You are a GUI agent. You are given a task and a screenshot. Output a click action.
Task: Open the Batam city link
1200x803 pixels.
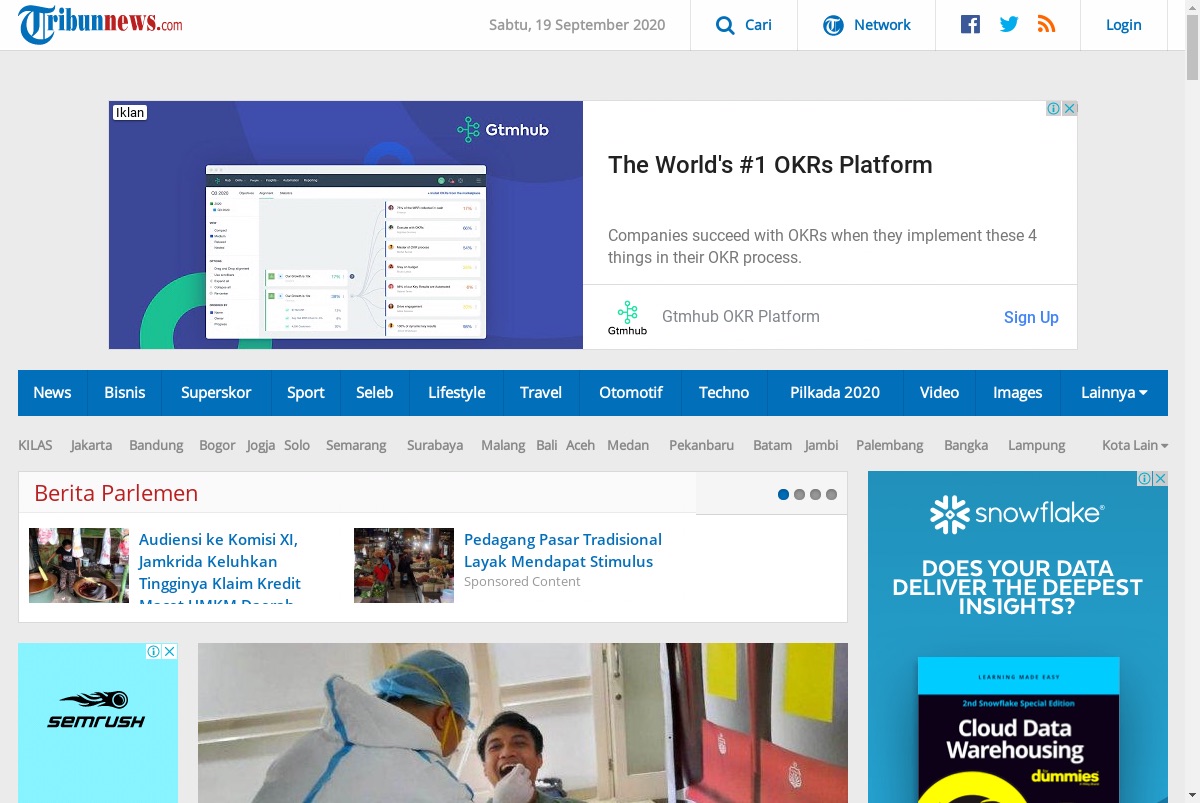773,445
